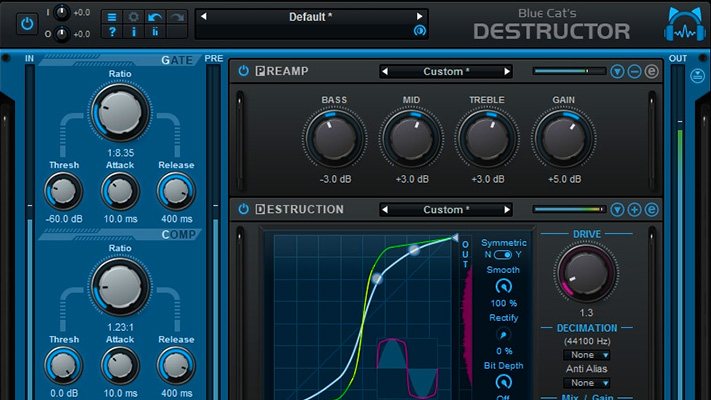Image resolution: width=711 pixels, height=400 pixels.
Task: Click the redo arrow icon
Action: tap(176, 17)
